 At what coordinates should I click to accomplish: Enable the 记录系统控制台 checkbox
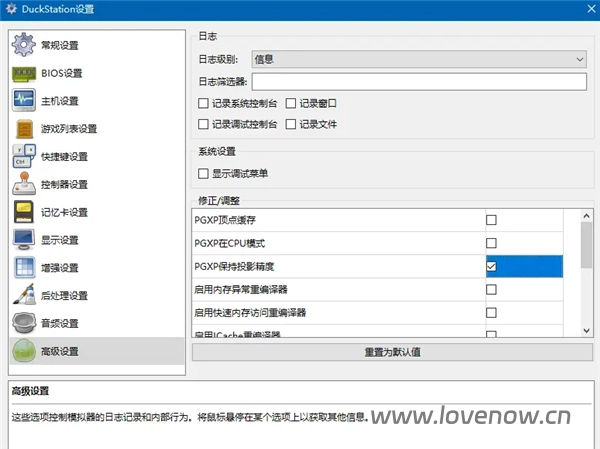(203, 103)
